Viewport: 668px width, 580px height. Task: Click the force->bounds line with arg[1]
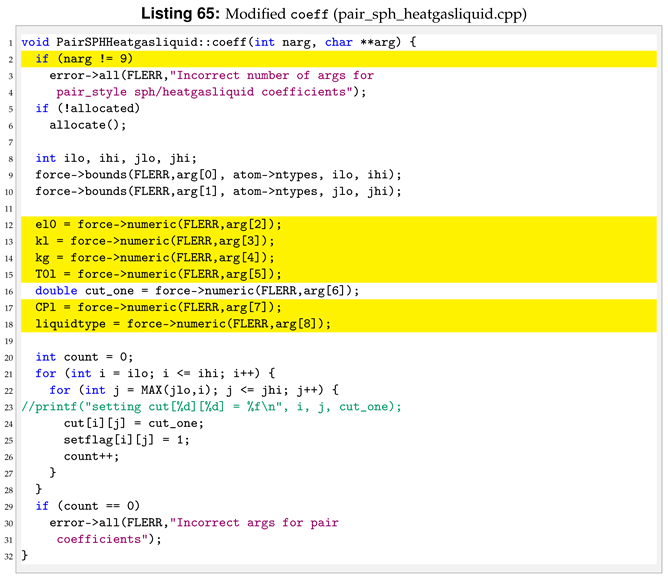[x=218, y=191]
